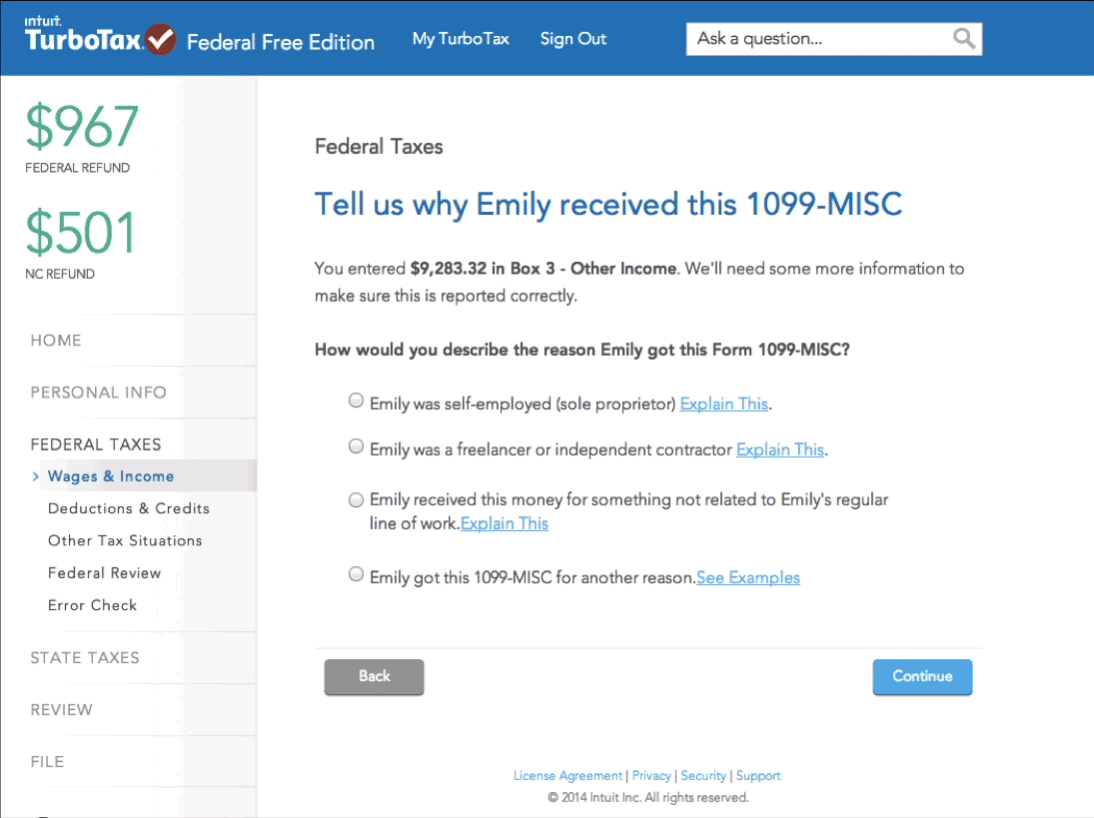Screen dimensions: 1094x818
Task: Open the Privacy footer link
Action: pos(651,775)
